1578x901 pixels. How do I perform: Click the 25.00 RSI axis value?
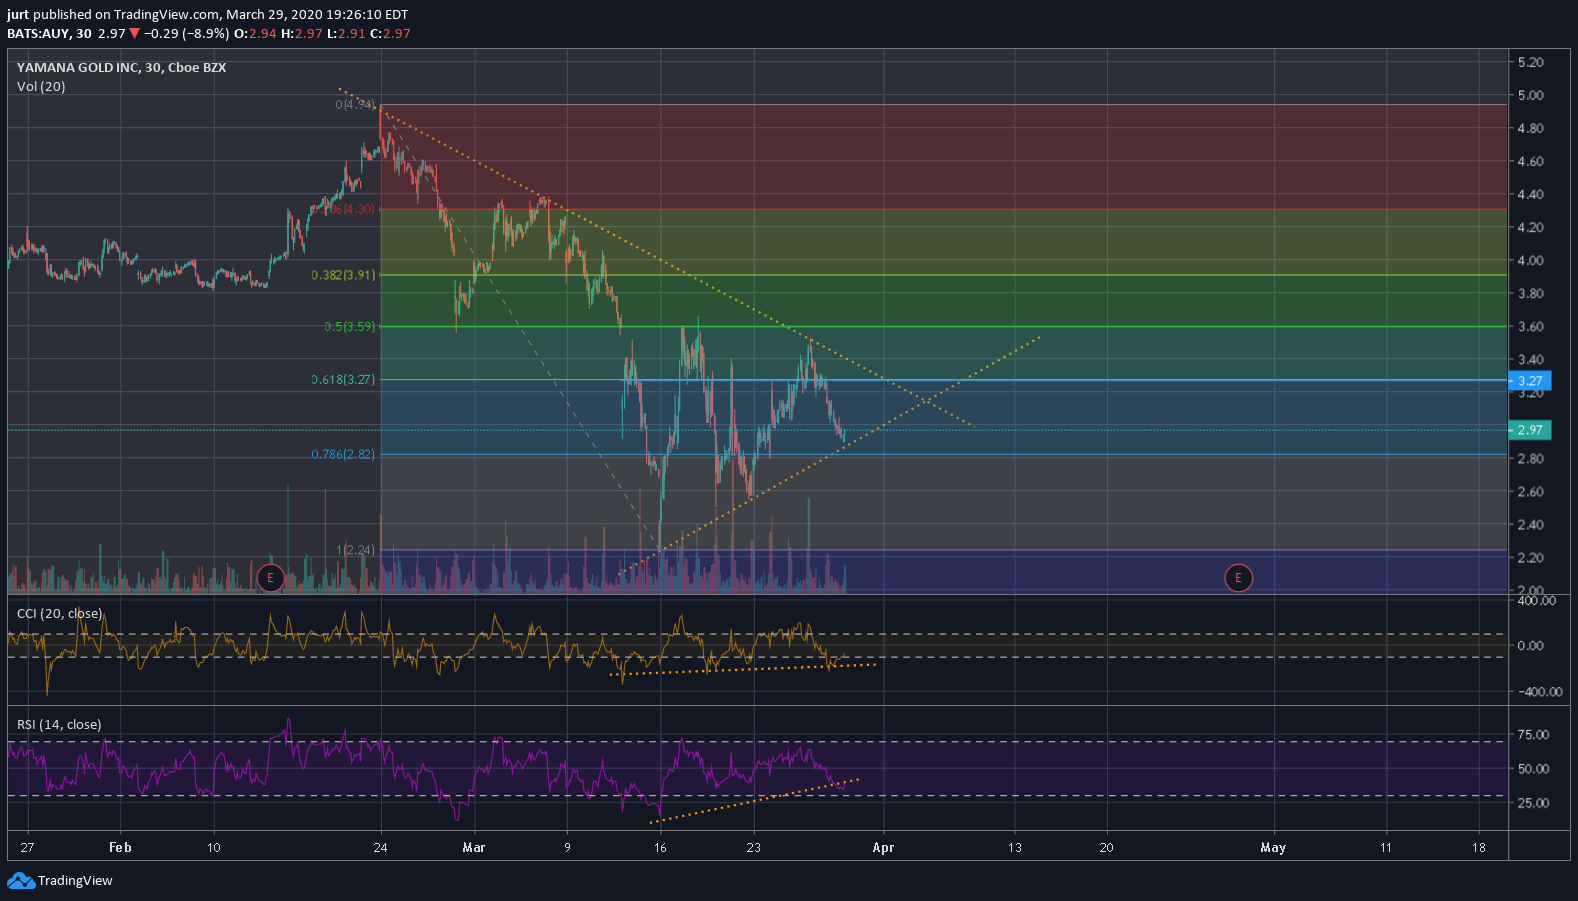click(x=1533, y=803)
